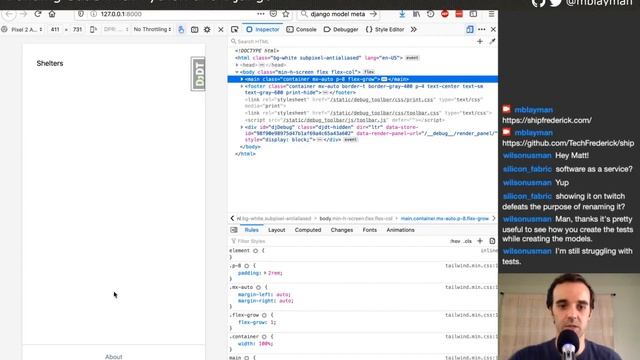Open Firefox hamburger menu
Image resolution: width=640 pixels, height=360 pixels.
pos(491,14)
